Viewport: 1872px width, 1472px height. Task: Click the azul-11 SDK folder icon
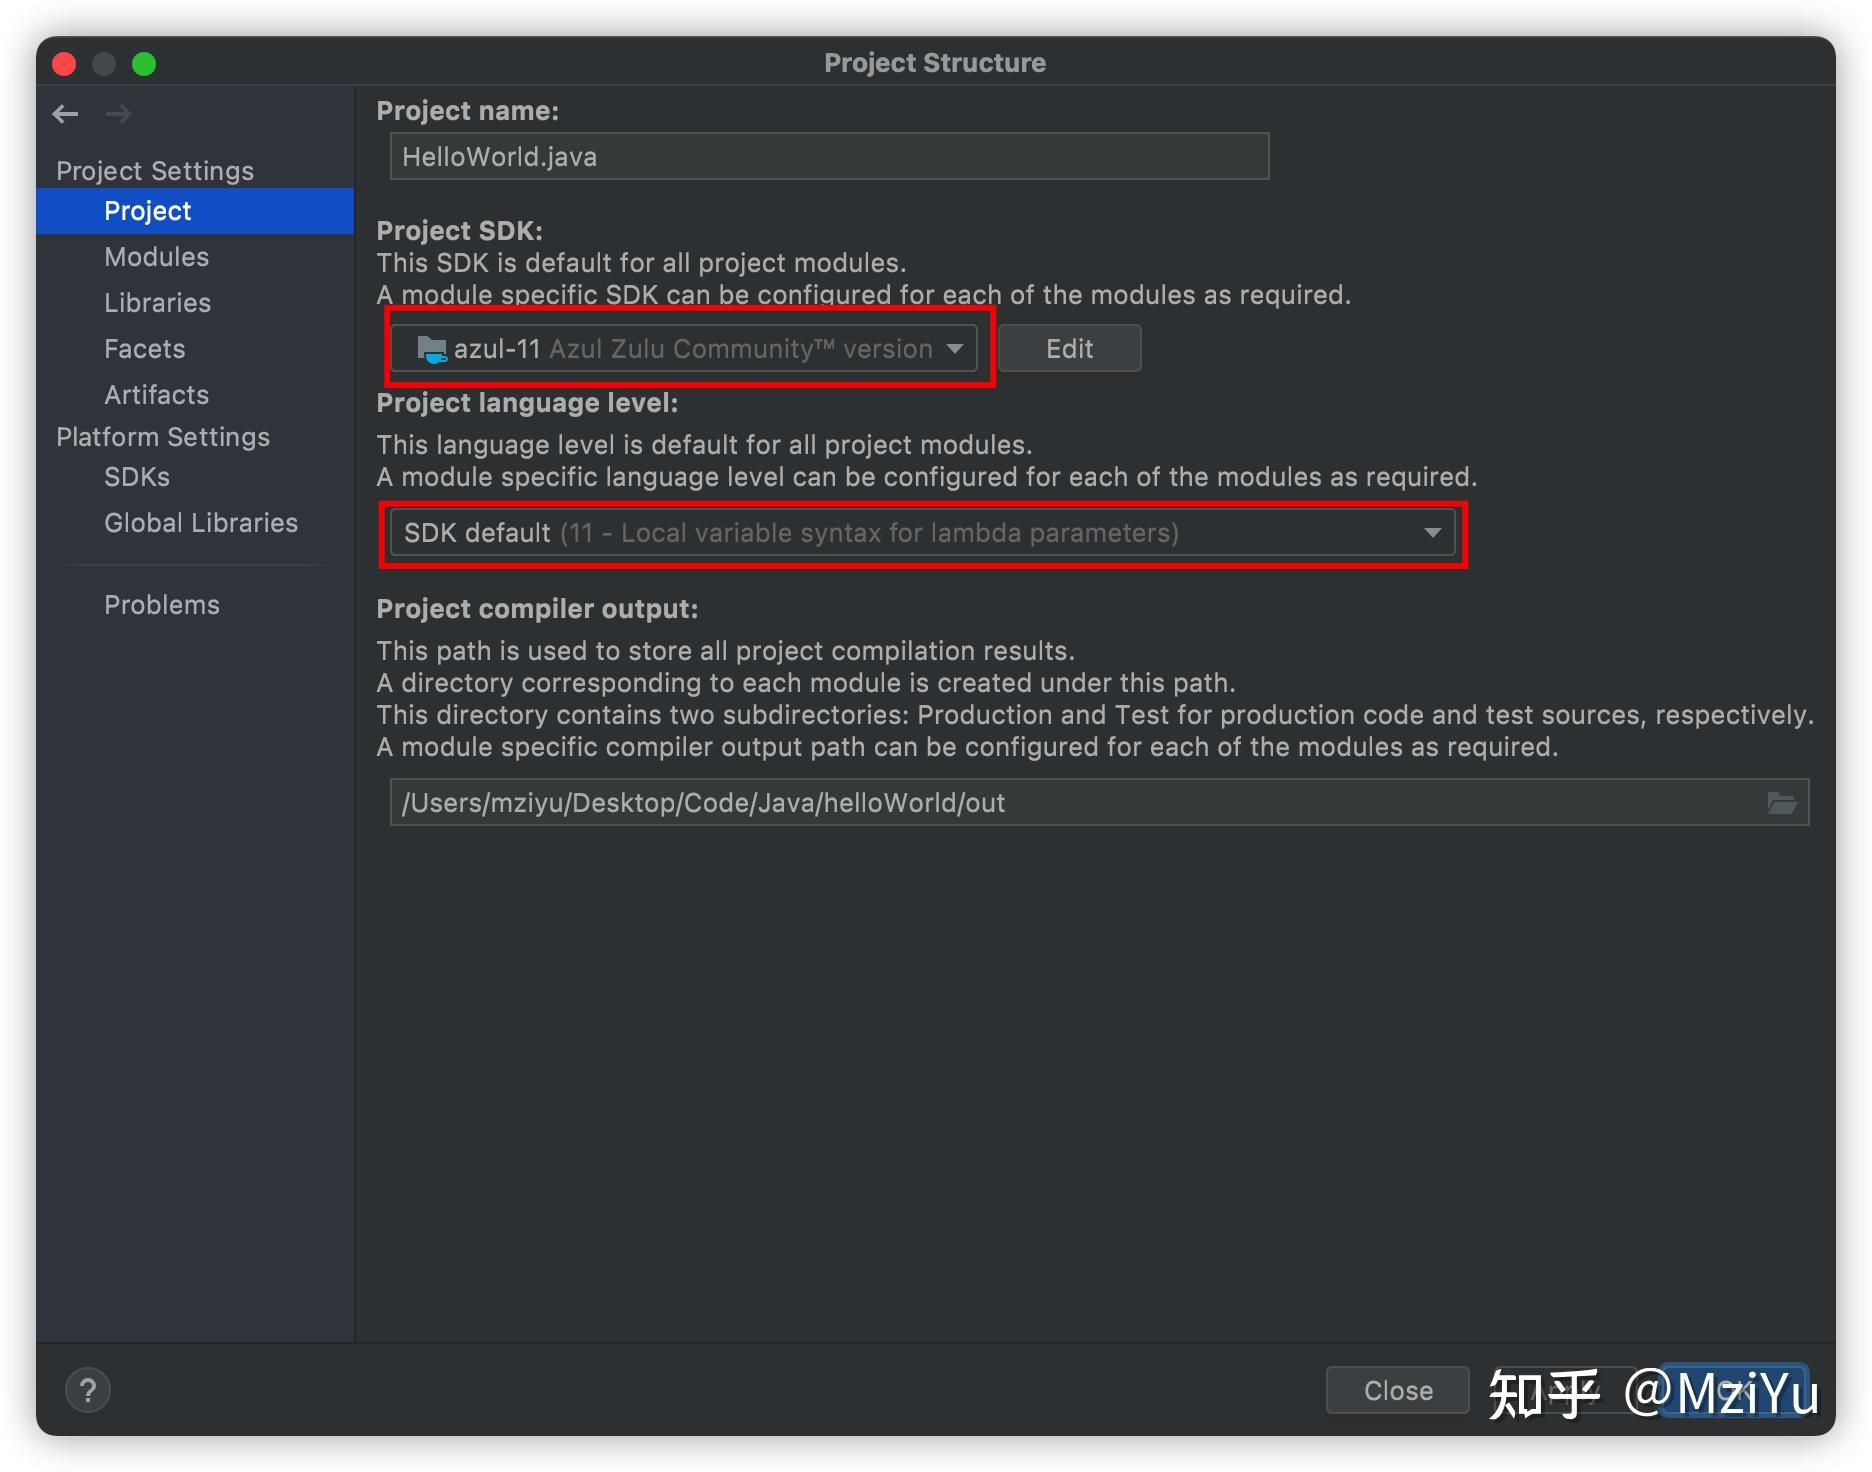coord(431,349)
